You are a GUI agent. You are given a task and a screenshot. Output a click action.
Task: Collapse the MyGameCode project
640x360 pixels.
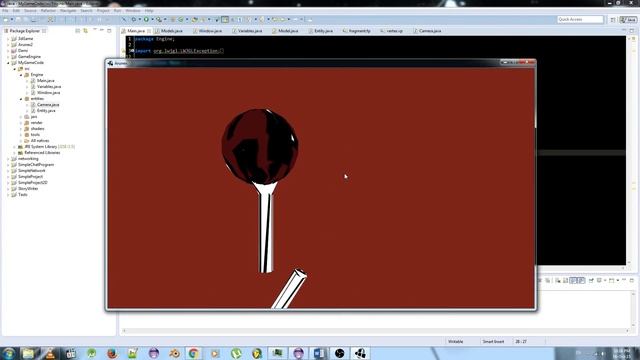(x=8, y=63)
